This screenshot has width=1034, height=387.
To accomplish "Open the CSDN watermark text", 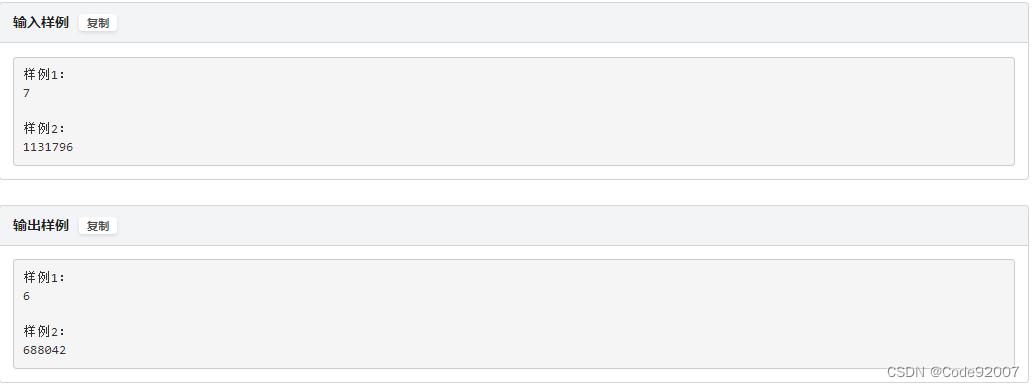I will (906, 372).
